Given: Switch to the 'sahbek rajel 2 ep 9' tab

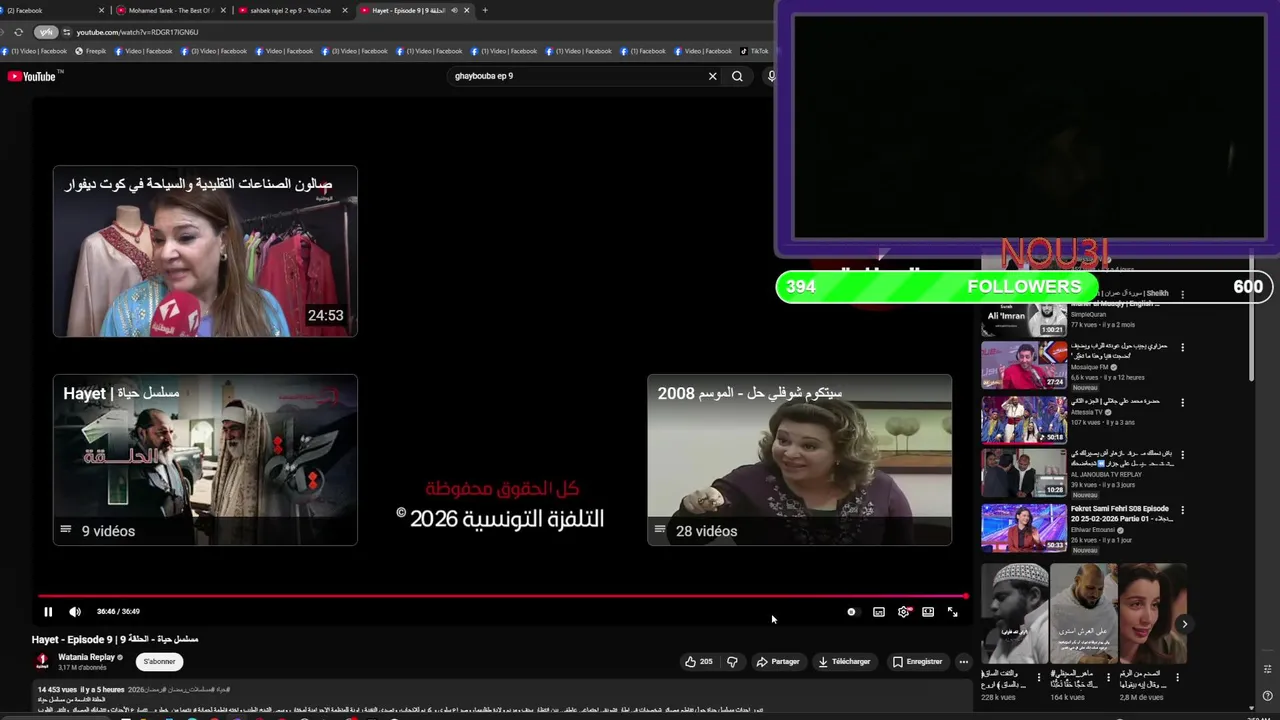Looking at the screenshot, I should 290,10.
